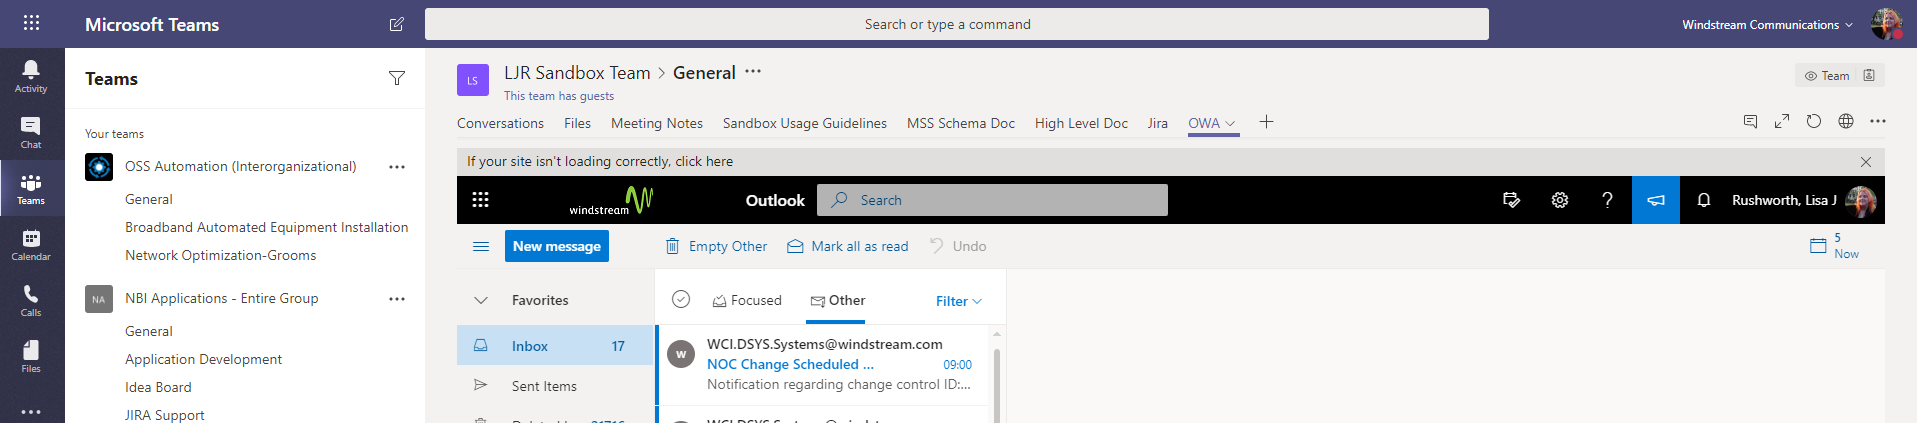Open the message Filter dropdown

(959, 301)
